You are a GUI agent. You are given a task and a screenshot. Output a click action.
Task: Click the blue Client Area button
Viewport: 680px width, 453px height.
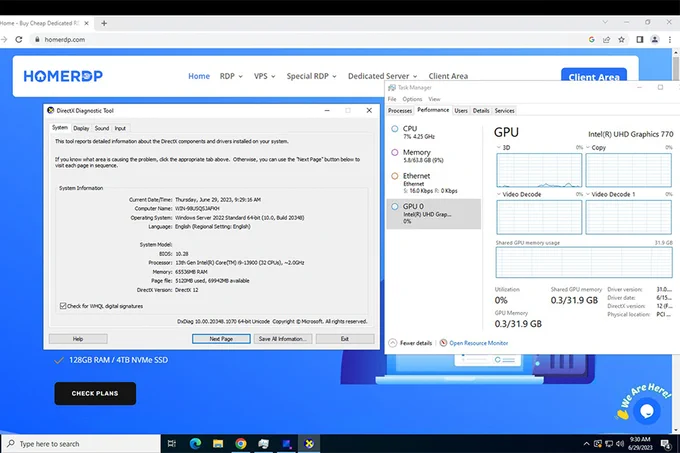click(x=594, y=75)
